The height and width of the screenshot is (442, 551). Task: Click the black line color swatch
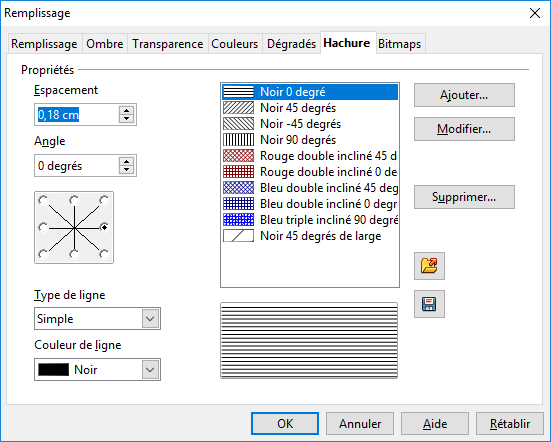tap(53, 370)
